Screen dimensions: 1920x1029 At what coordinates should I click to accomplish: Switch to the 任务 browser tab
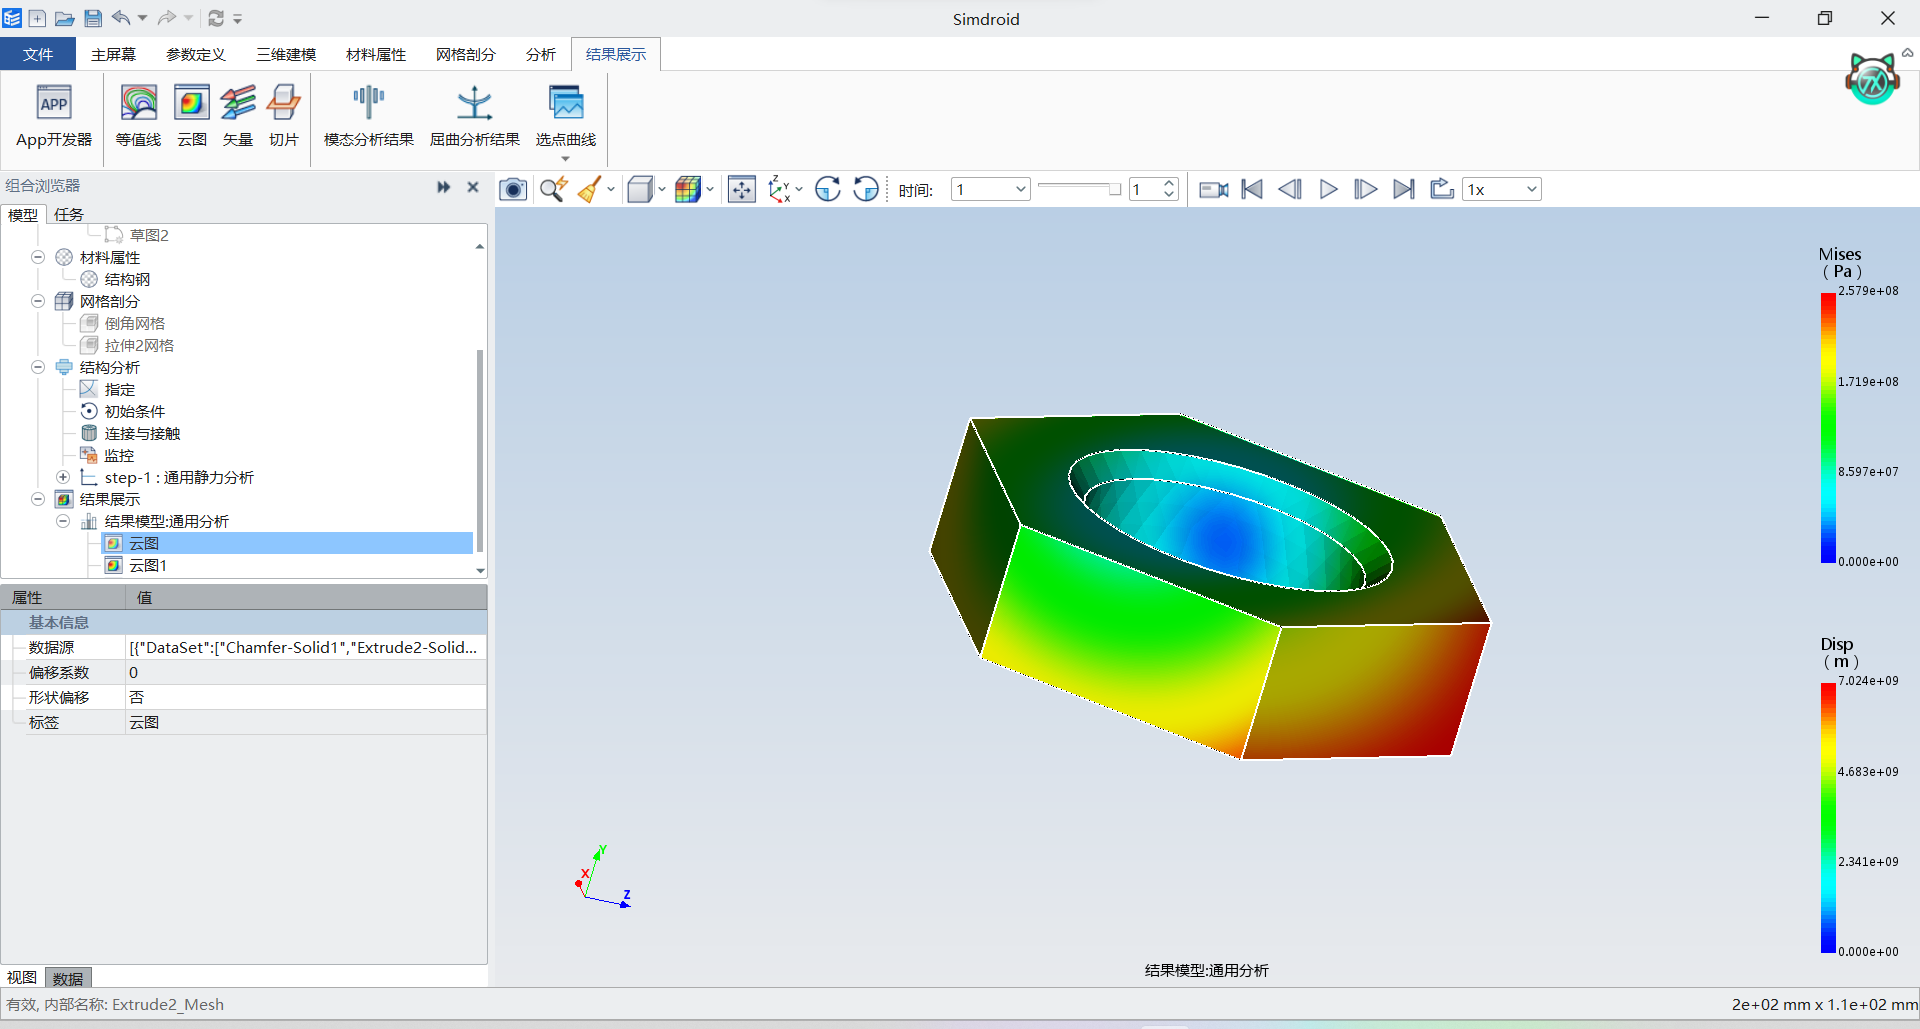click(x=69, y=214)
